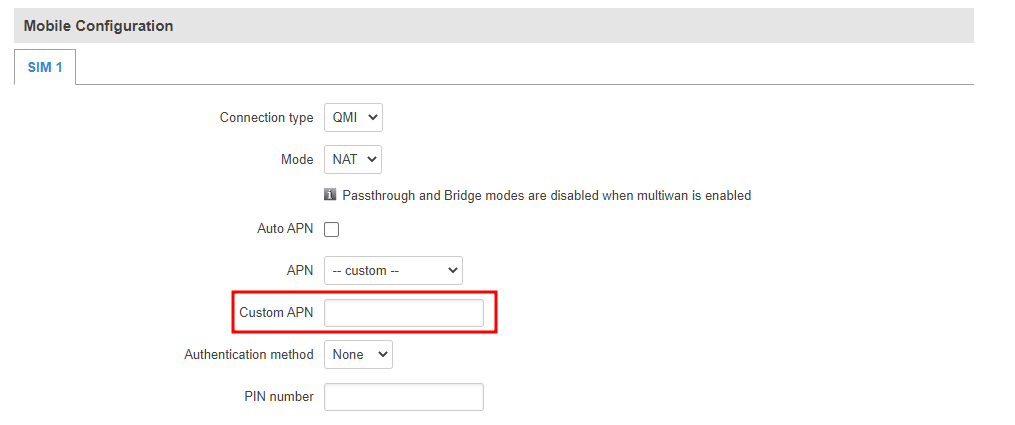The width and height of the screenshot is (1015, 425).
Task: Toggle the Auto APN checkbox
Action: coord(332,229)
